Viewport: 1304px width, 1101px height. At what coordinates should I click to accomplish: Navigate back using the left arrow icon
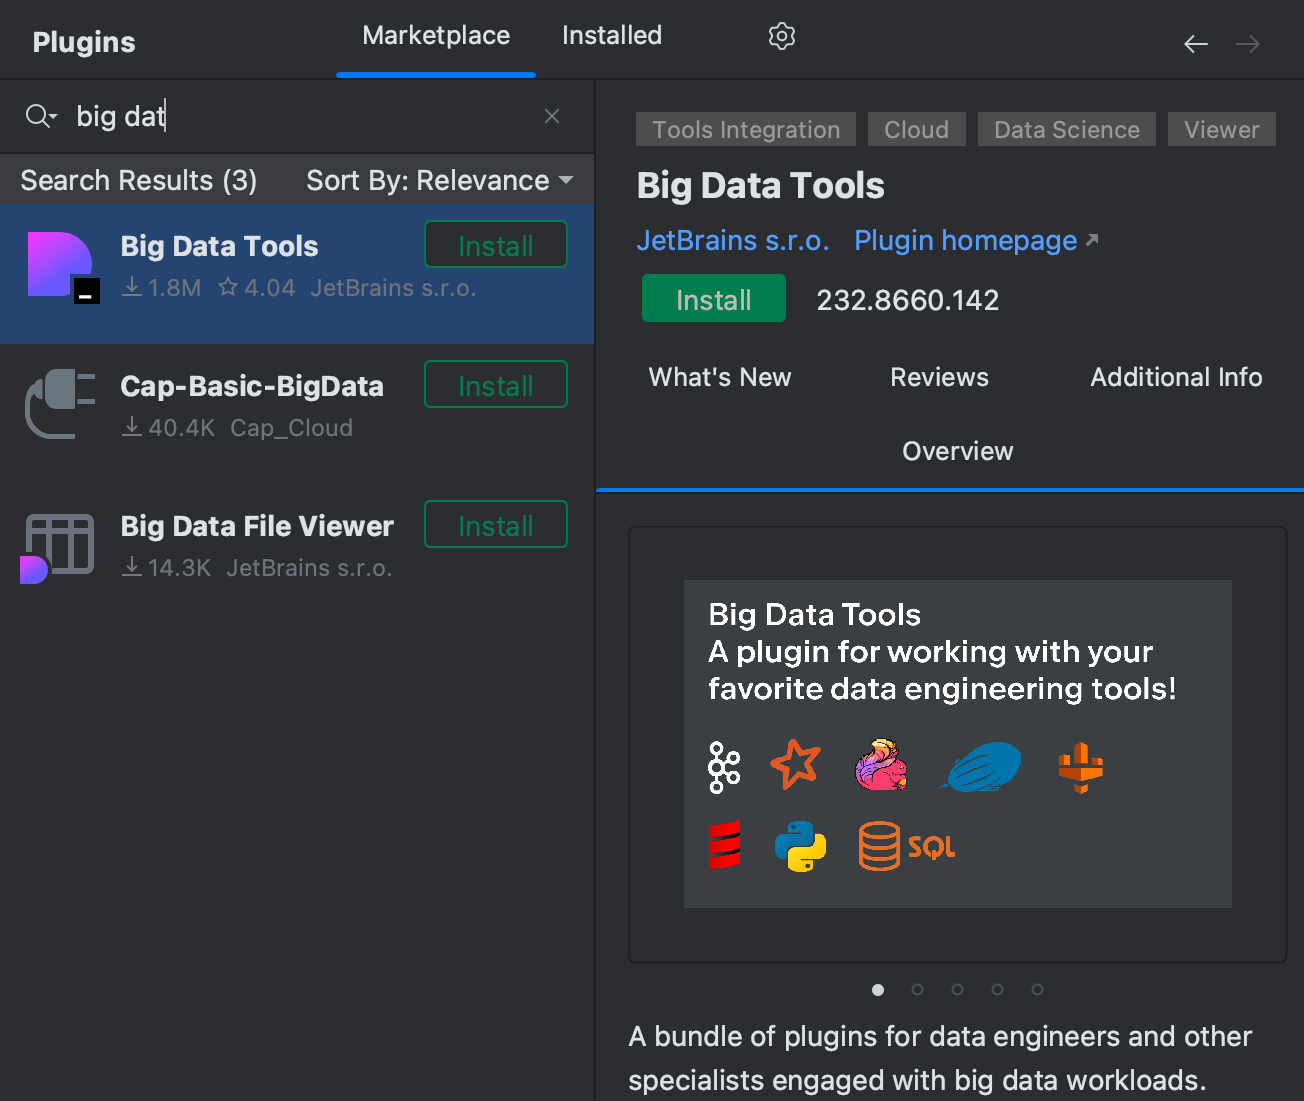[1195, 44]
